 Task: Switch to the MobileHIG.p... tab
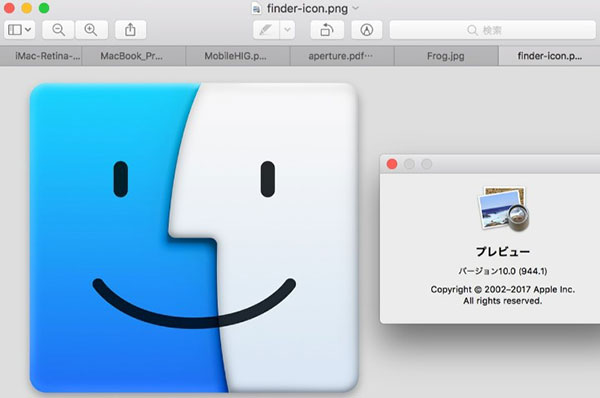[238, 56]
